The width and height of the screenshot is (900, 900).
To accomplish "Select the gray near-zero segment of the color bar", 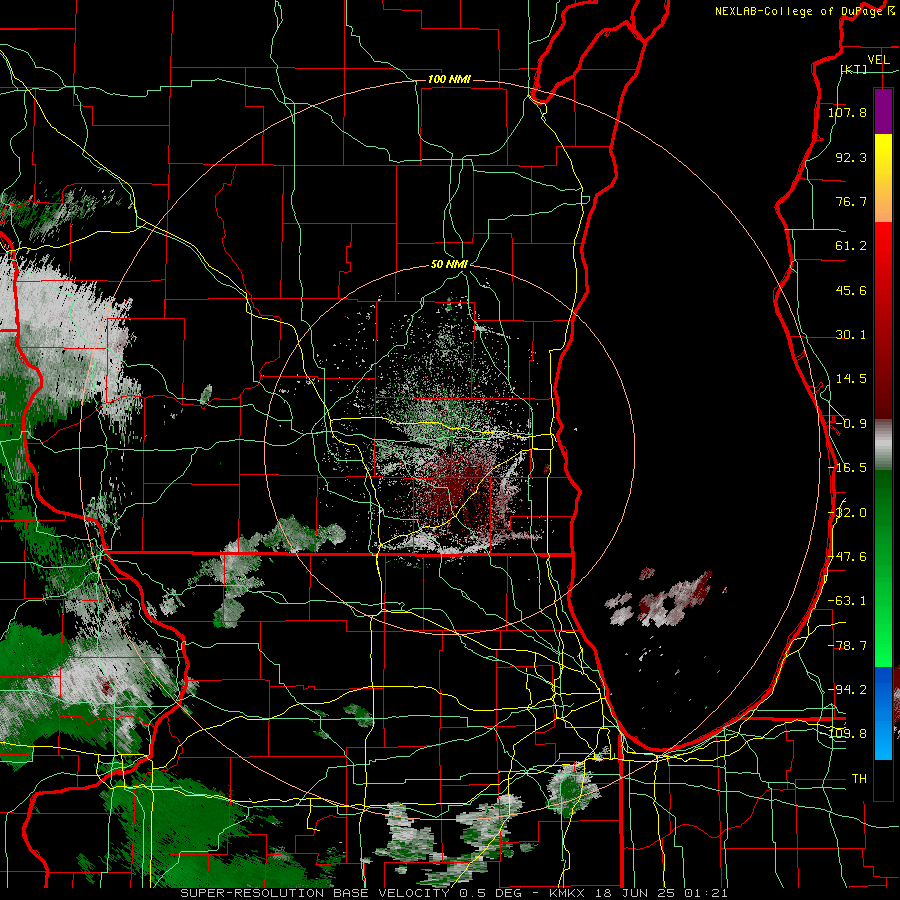I will (883, 445).
